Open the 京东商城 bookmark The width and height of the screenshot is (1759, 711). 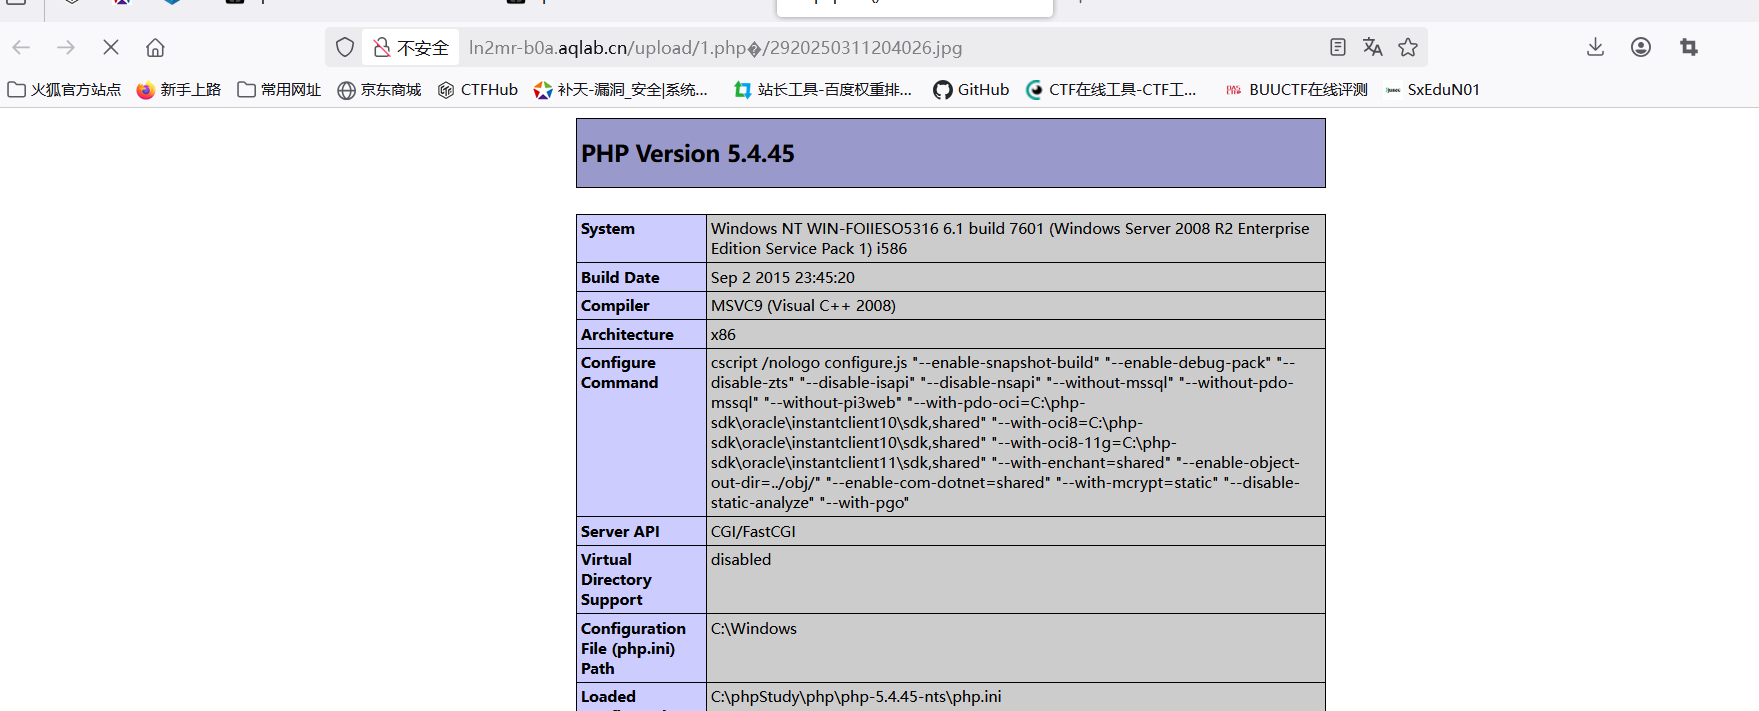pyautogui.click(x=379, y=90)
